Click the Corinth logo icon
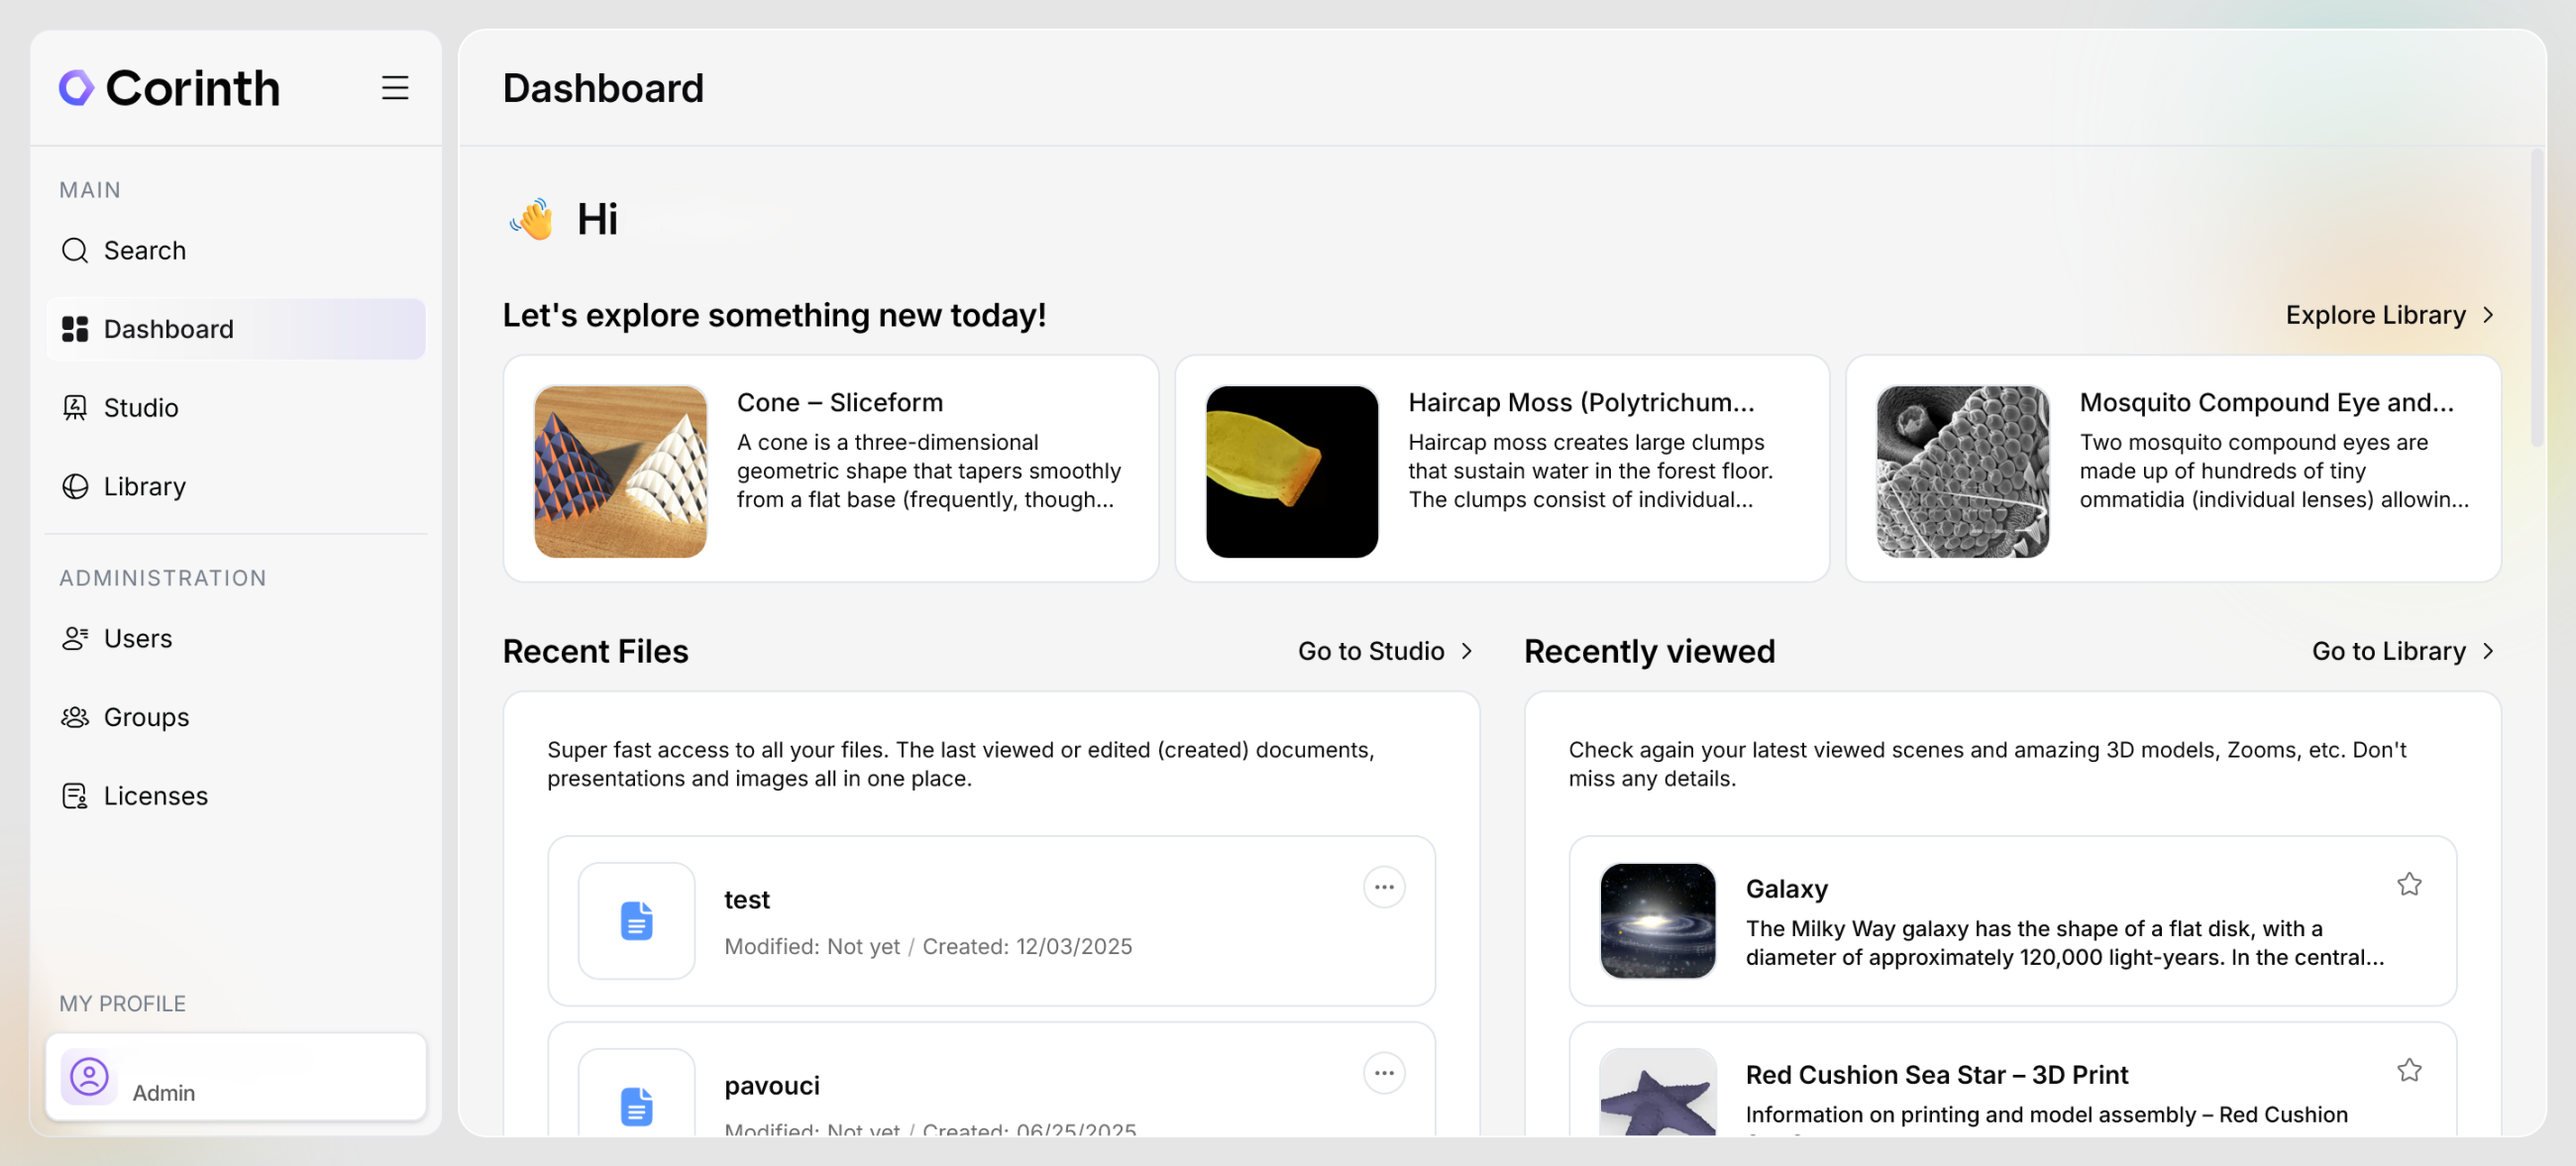Viewport: 2576px width, 1166px height. (x=76, y=88)
